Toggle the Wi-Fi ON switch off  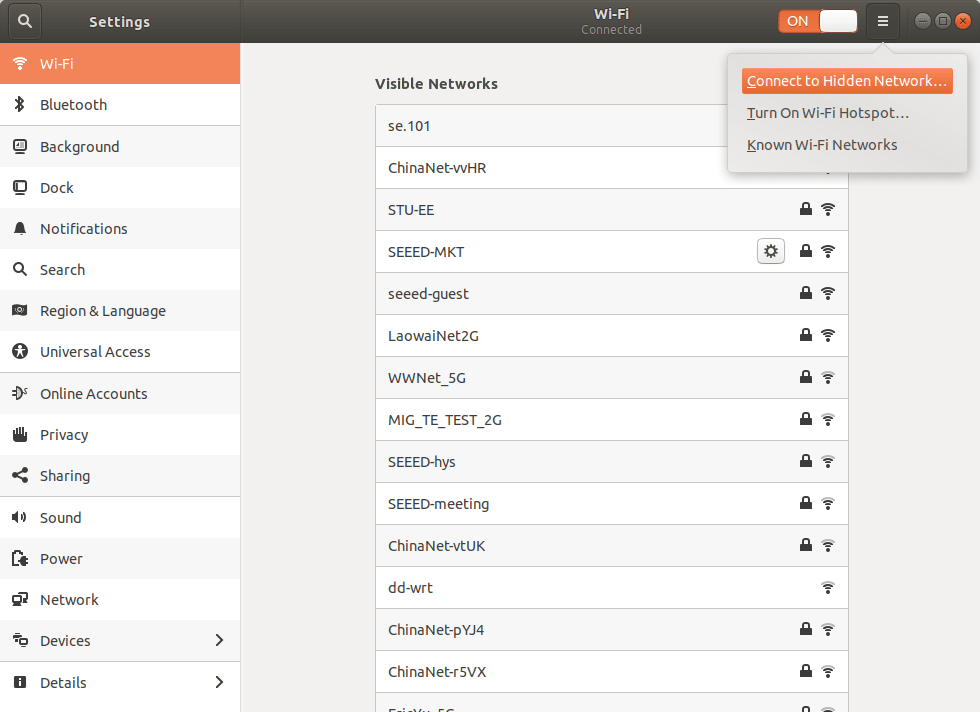pyautogui.click(x=818, y=21)
